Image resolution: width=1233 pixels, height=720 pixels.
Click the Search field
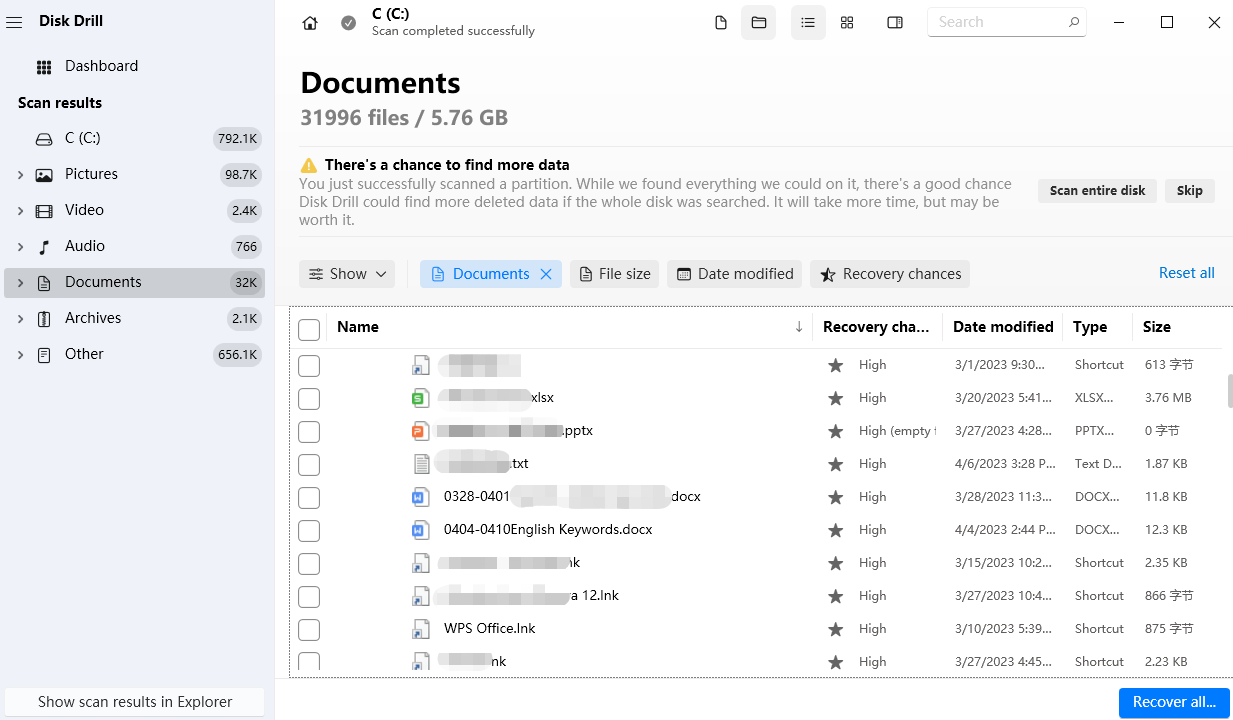(x=1000, y=21)
